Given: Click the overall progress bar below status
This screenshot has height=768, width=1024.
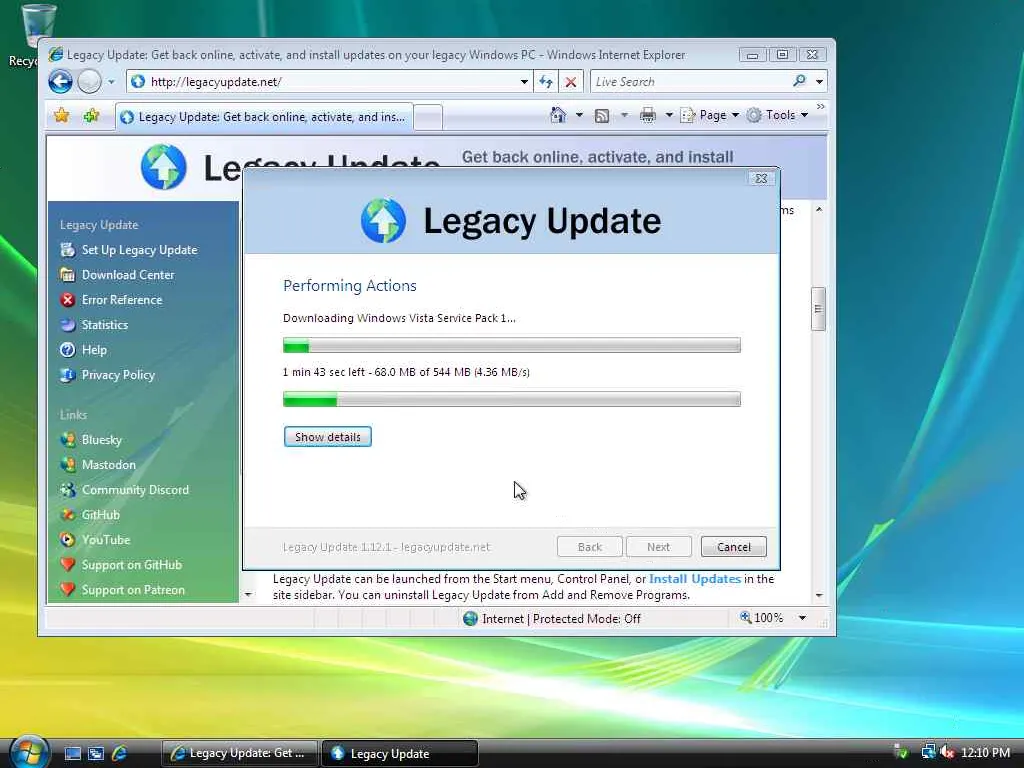Looking at the screenshot, I should (511, 399).
